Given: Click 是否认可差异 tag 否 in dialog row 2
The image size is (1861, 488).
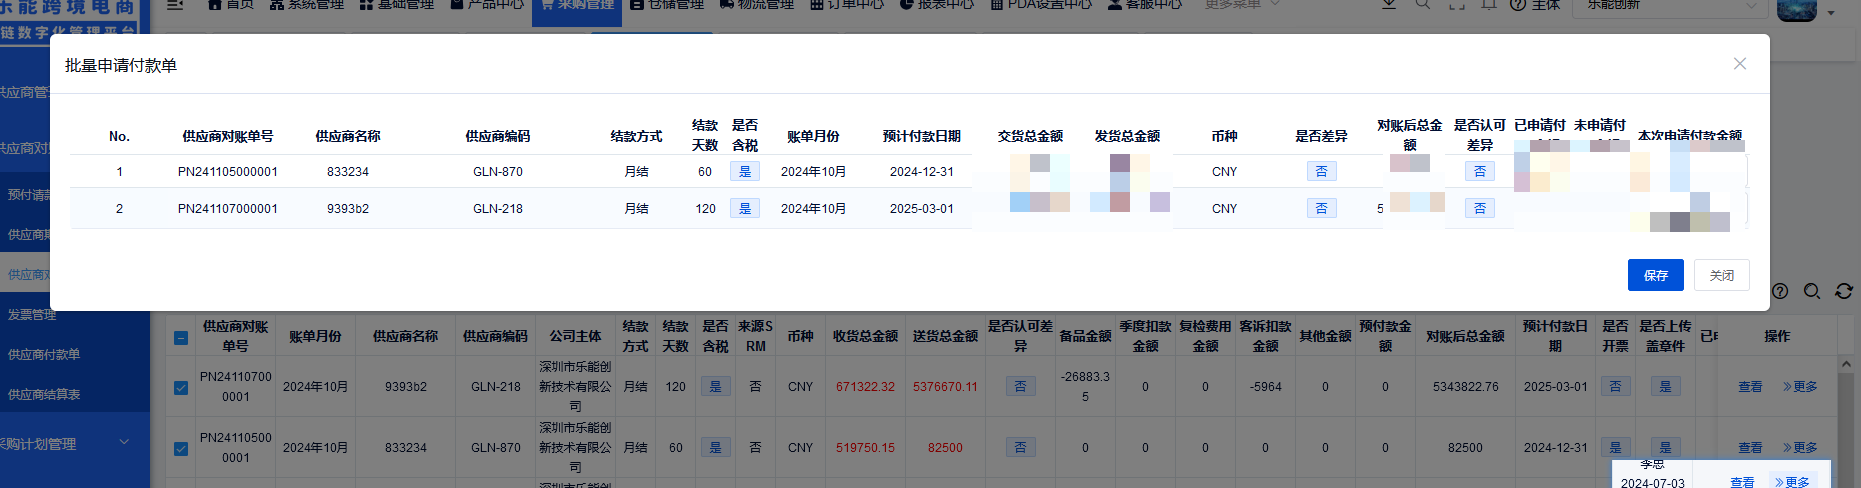Looking at the screenshot, I should (x=1480, y=208).
